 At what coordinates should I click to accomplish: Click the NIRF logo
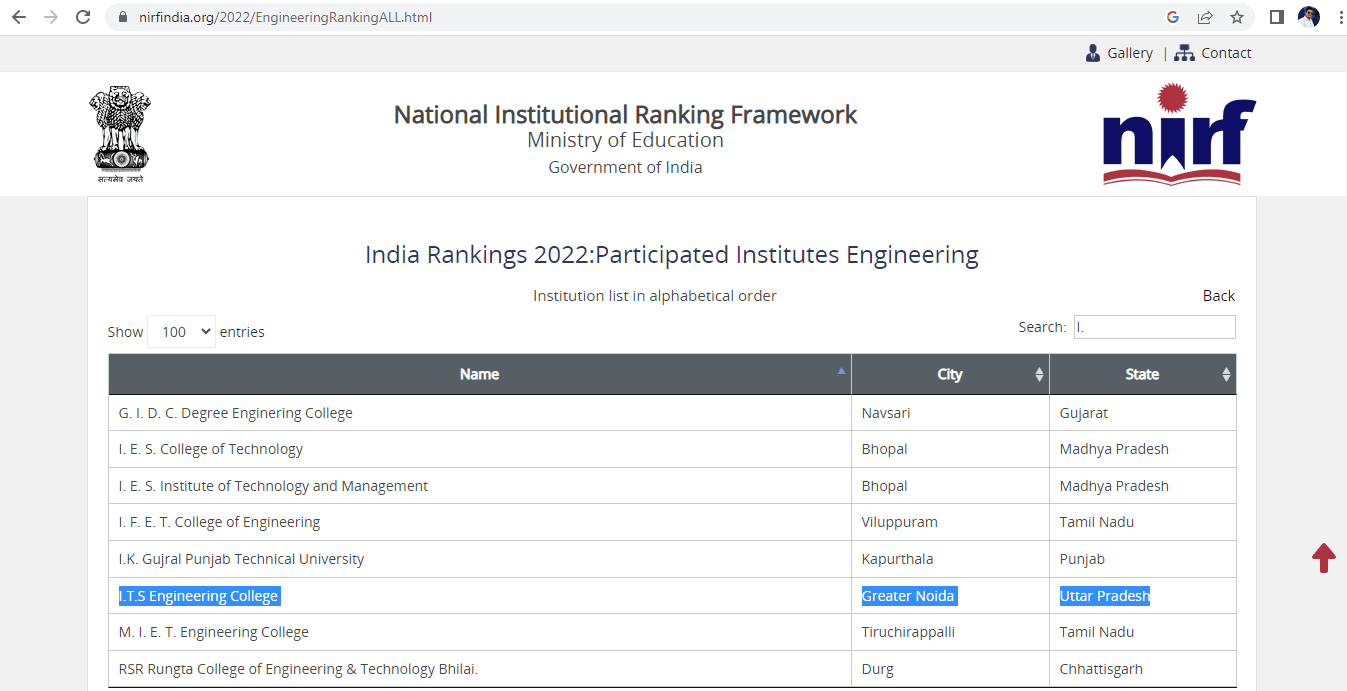coord(1179,134)
